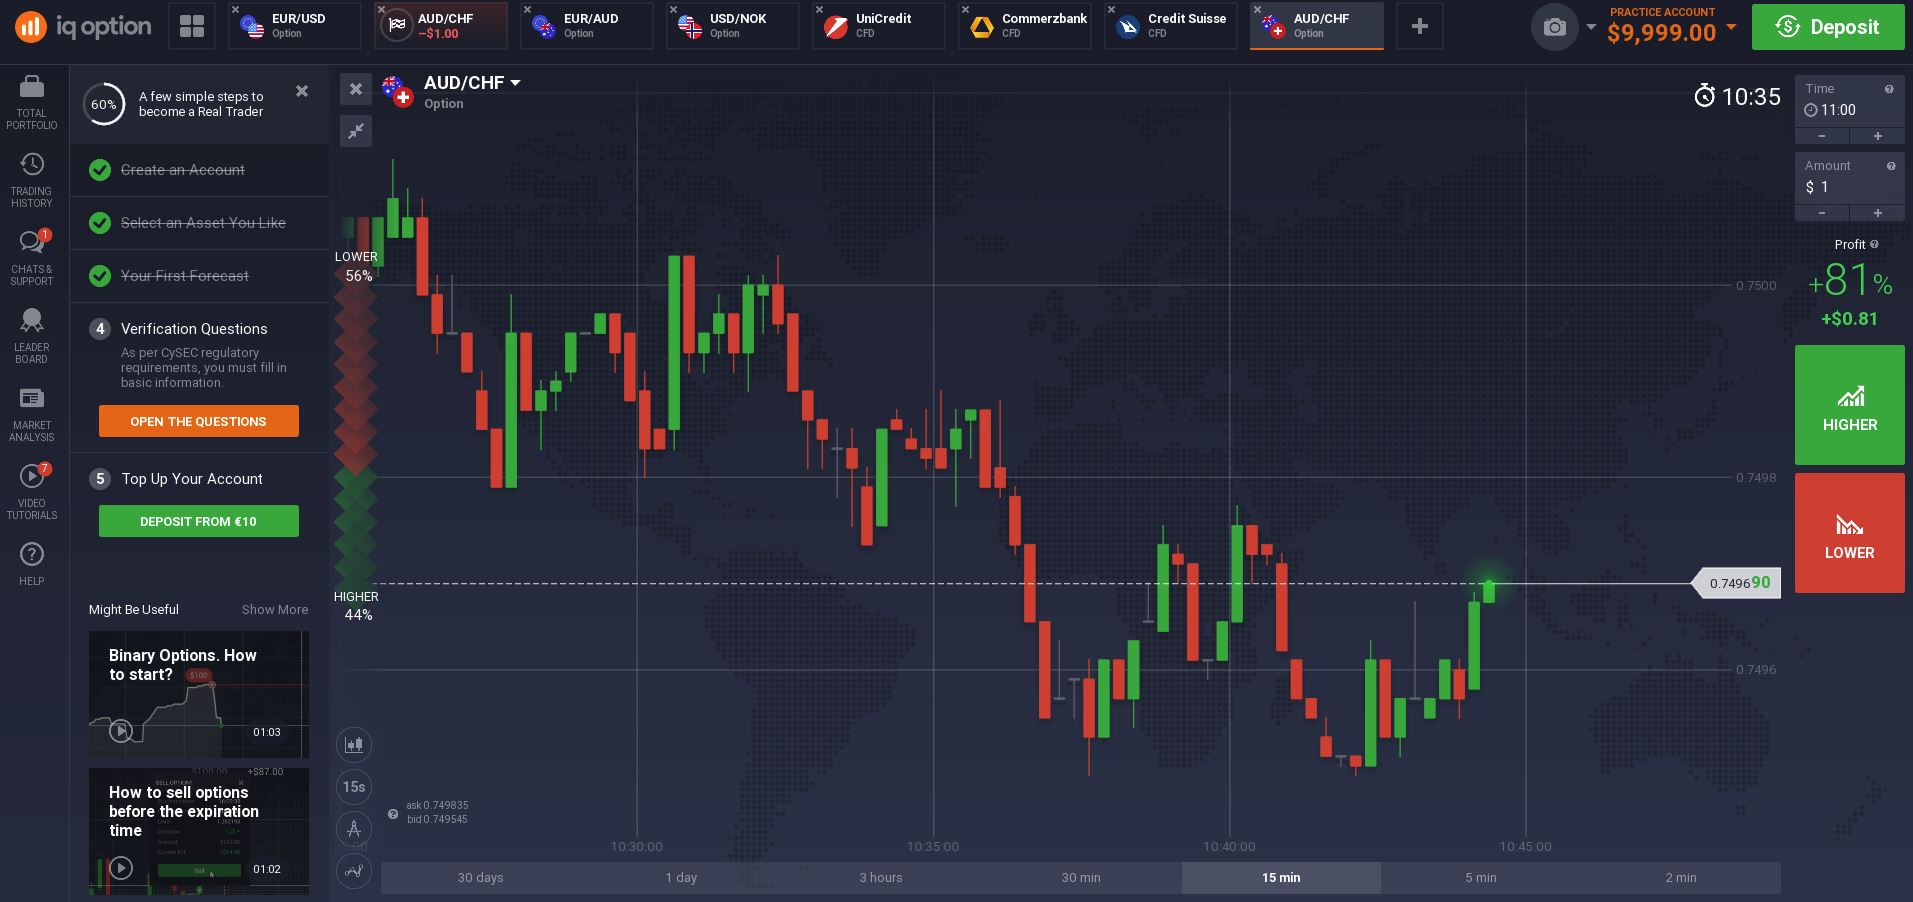Click the green Deposit button
1913x902 pixels.
point(1828,27)
